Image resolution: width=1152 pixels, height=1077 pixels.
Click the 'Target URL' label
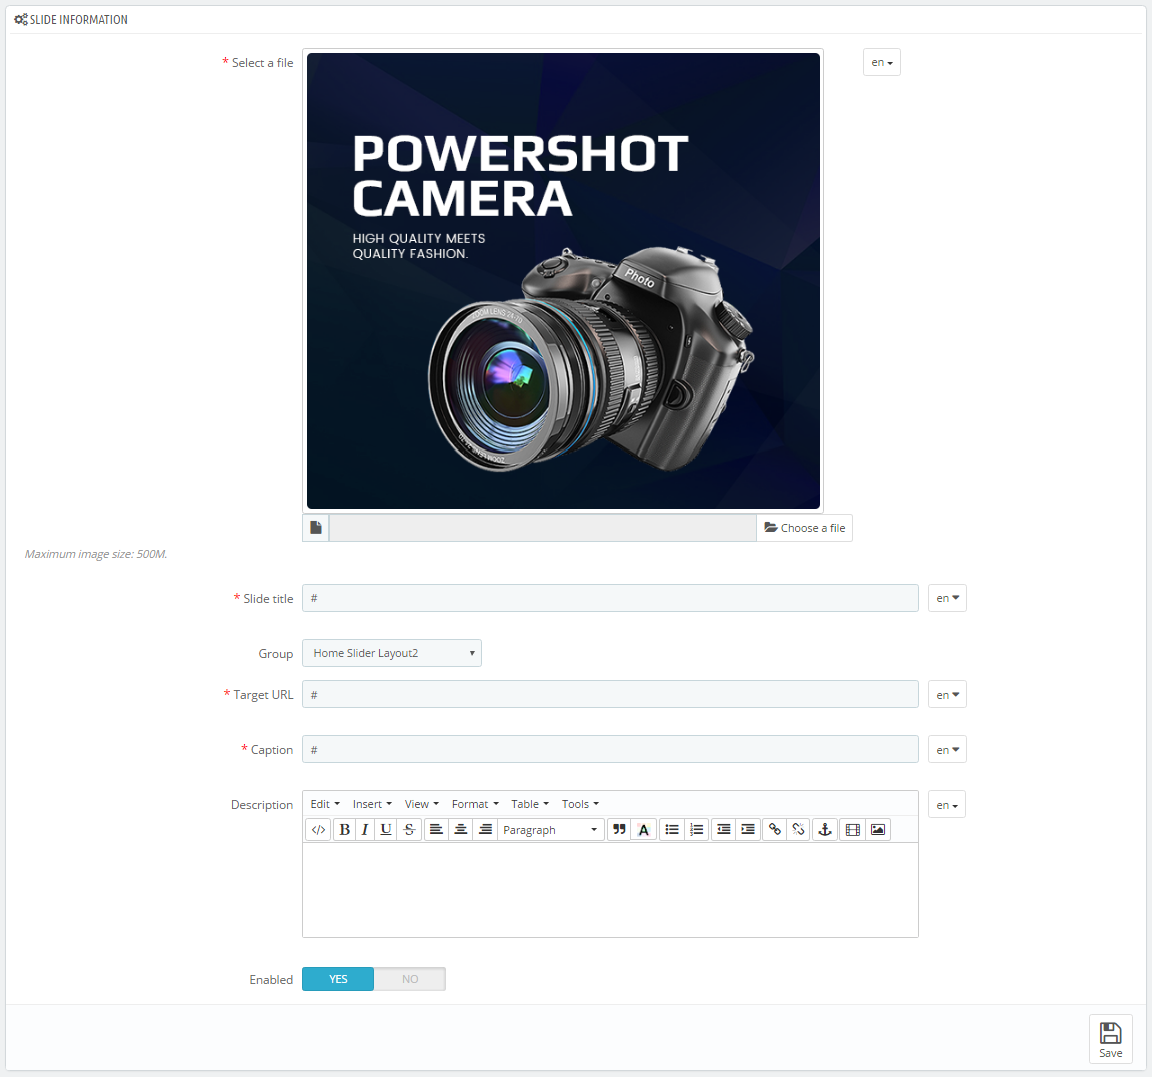[x=263, y=695]
